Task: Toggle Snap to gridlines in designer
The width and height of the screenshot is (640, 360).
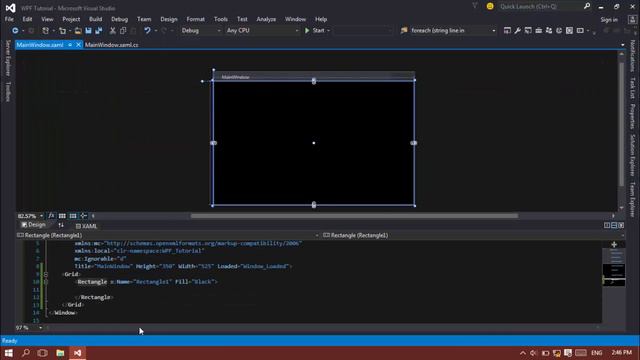Action: 73,216
